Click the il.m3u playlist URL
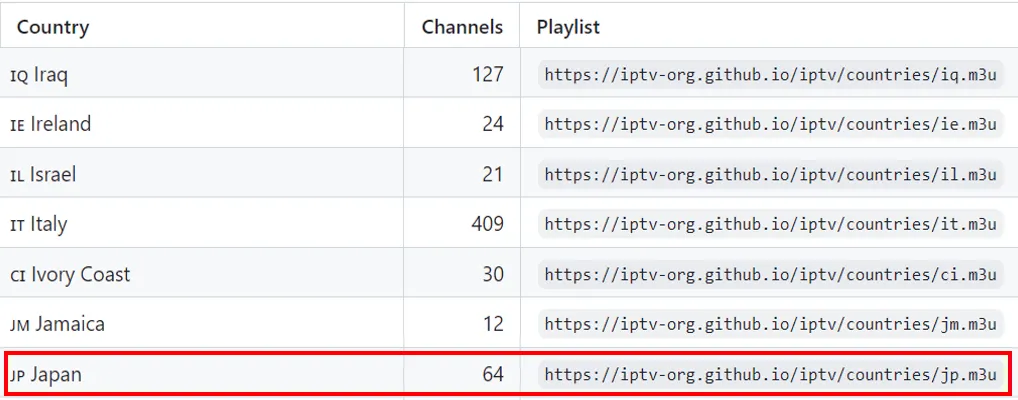Image resolution: width=1018 pixels, height=400 pixels. tap(771, 174)
